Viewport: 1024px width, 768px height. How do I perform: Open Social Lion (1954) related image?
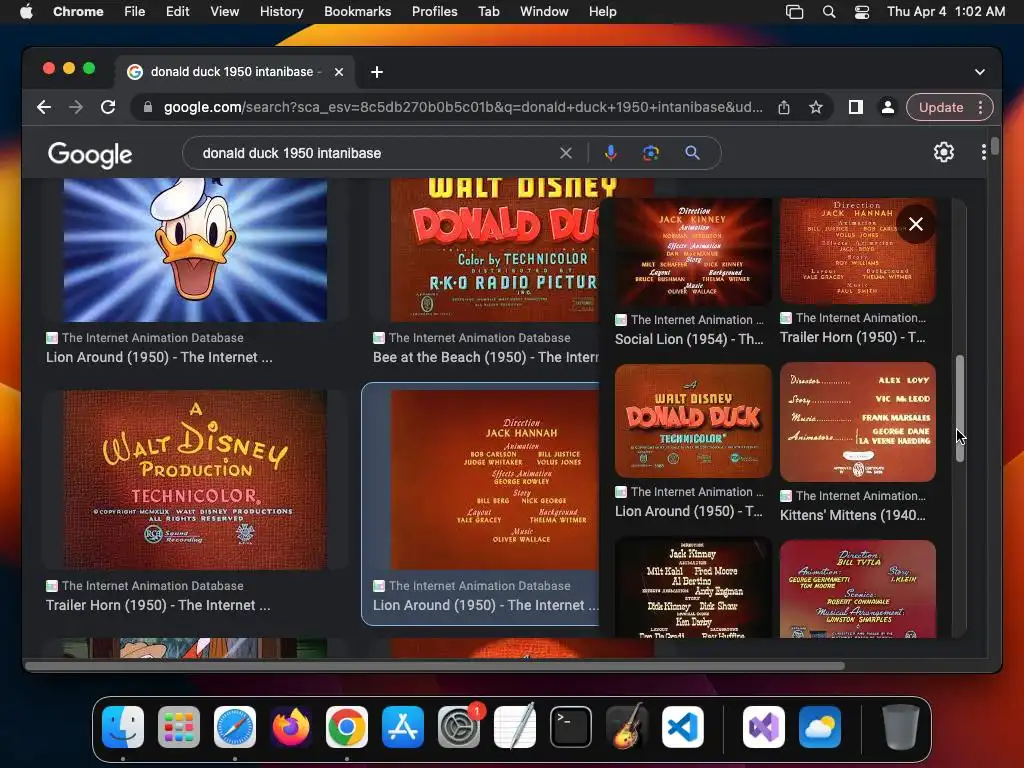click(693, 252)
